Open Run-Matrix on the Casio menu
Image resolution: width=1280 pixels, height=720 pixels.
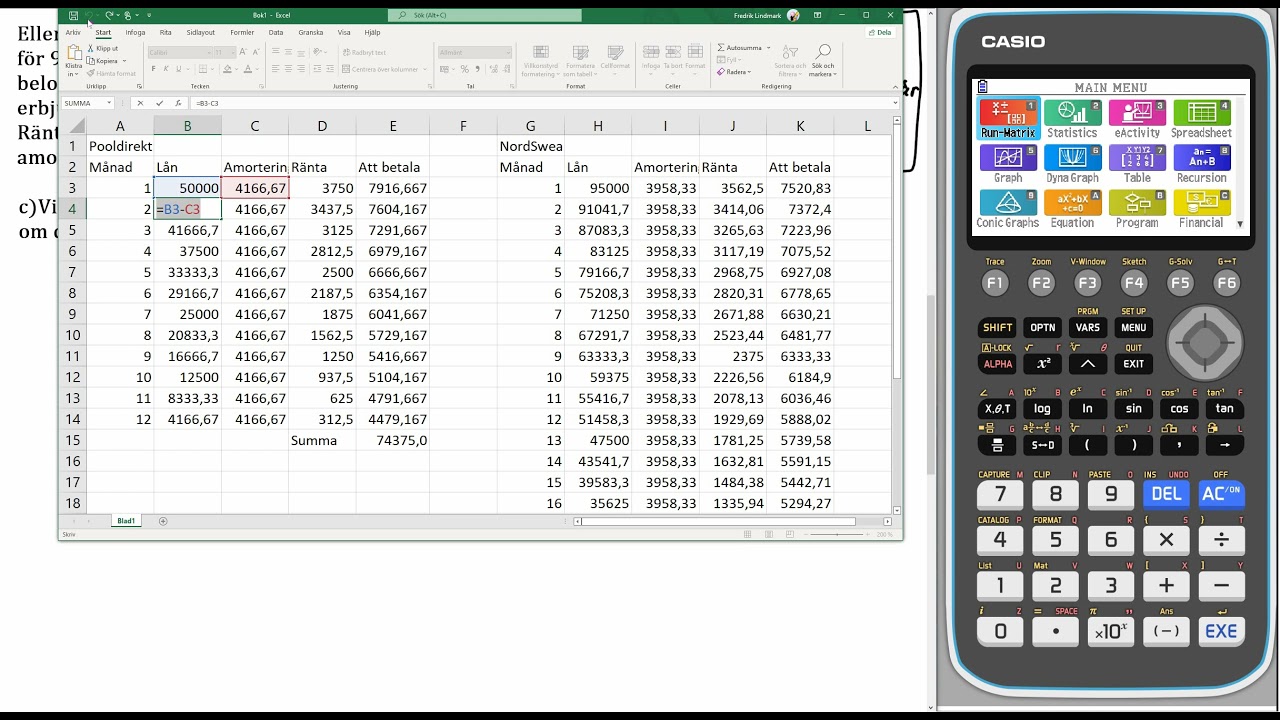pyautogui.click(x=1009, y=119)
